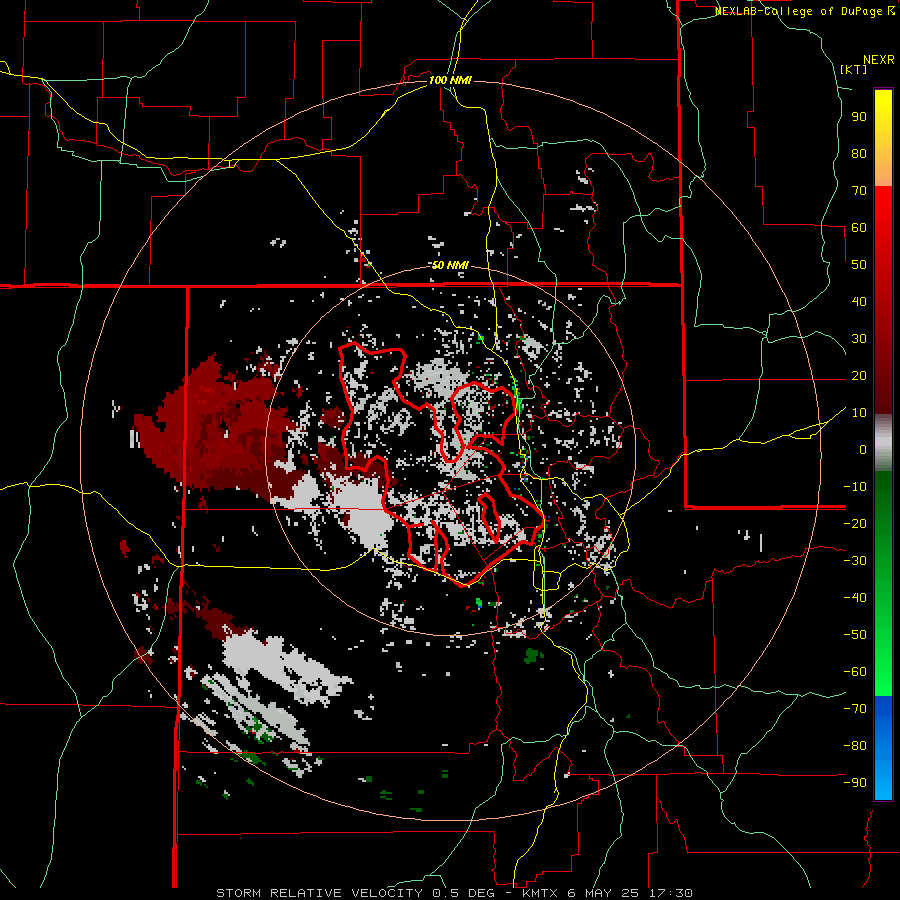Click the 60 value on velocity scale
900x900 pixels.
pos(859,227)
